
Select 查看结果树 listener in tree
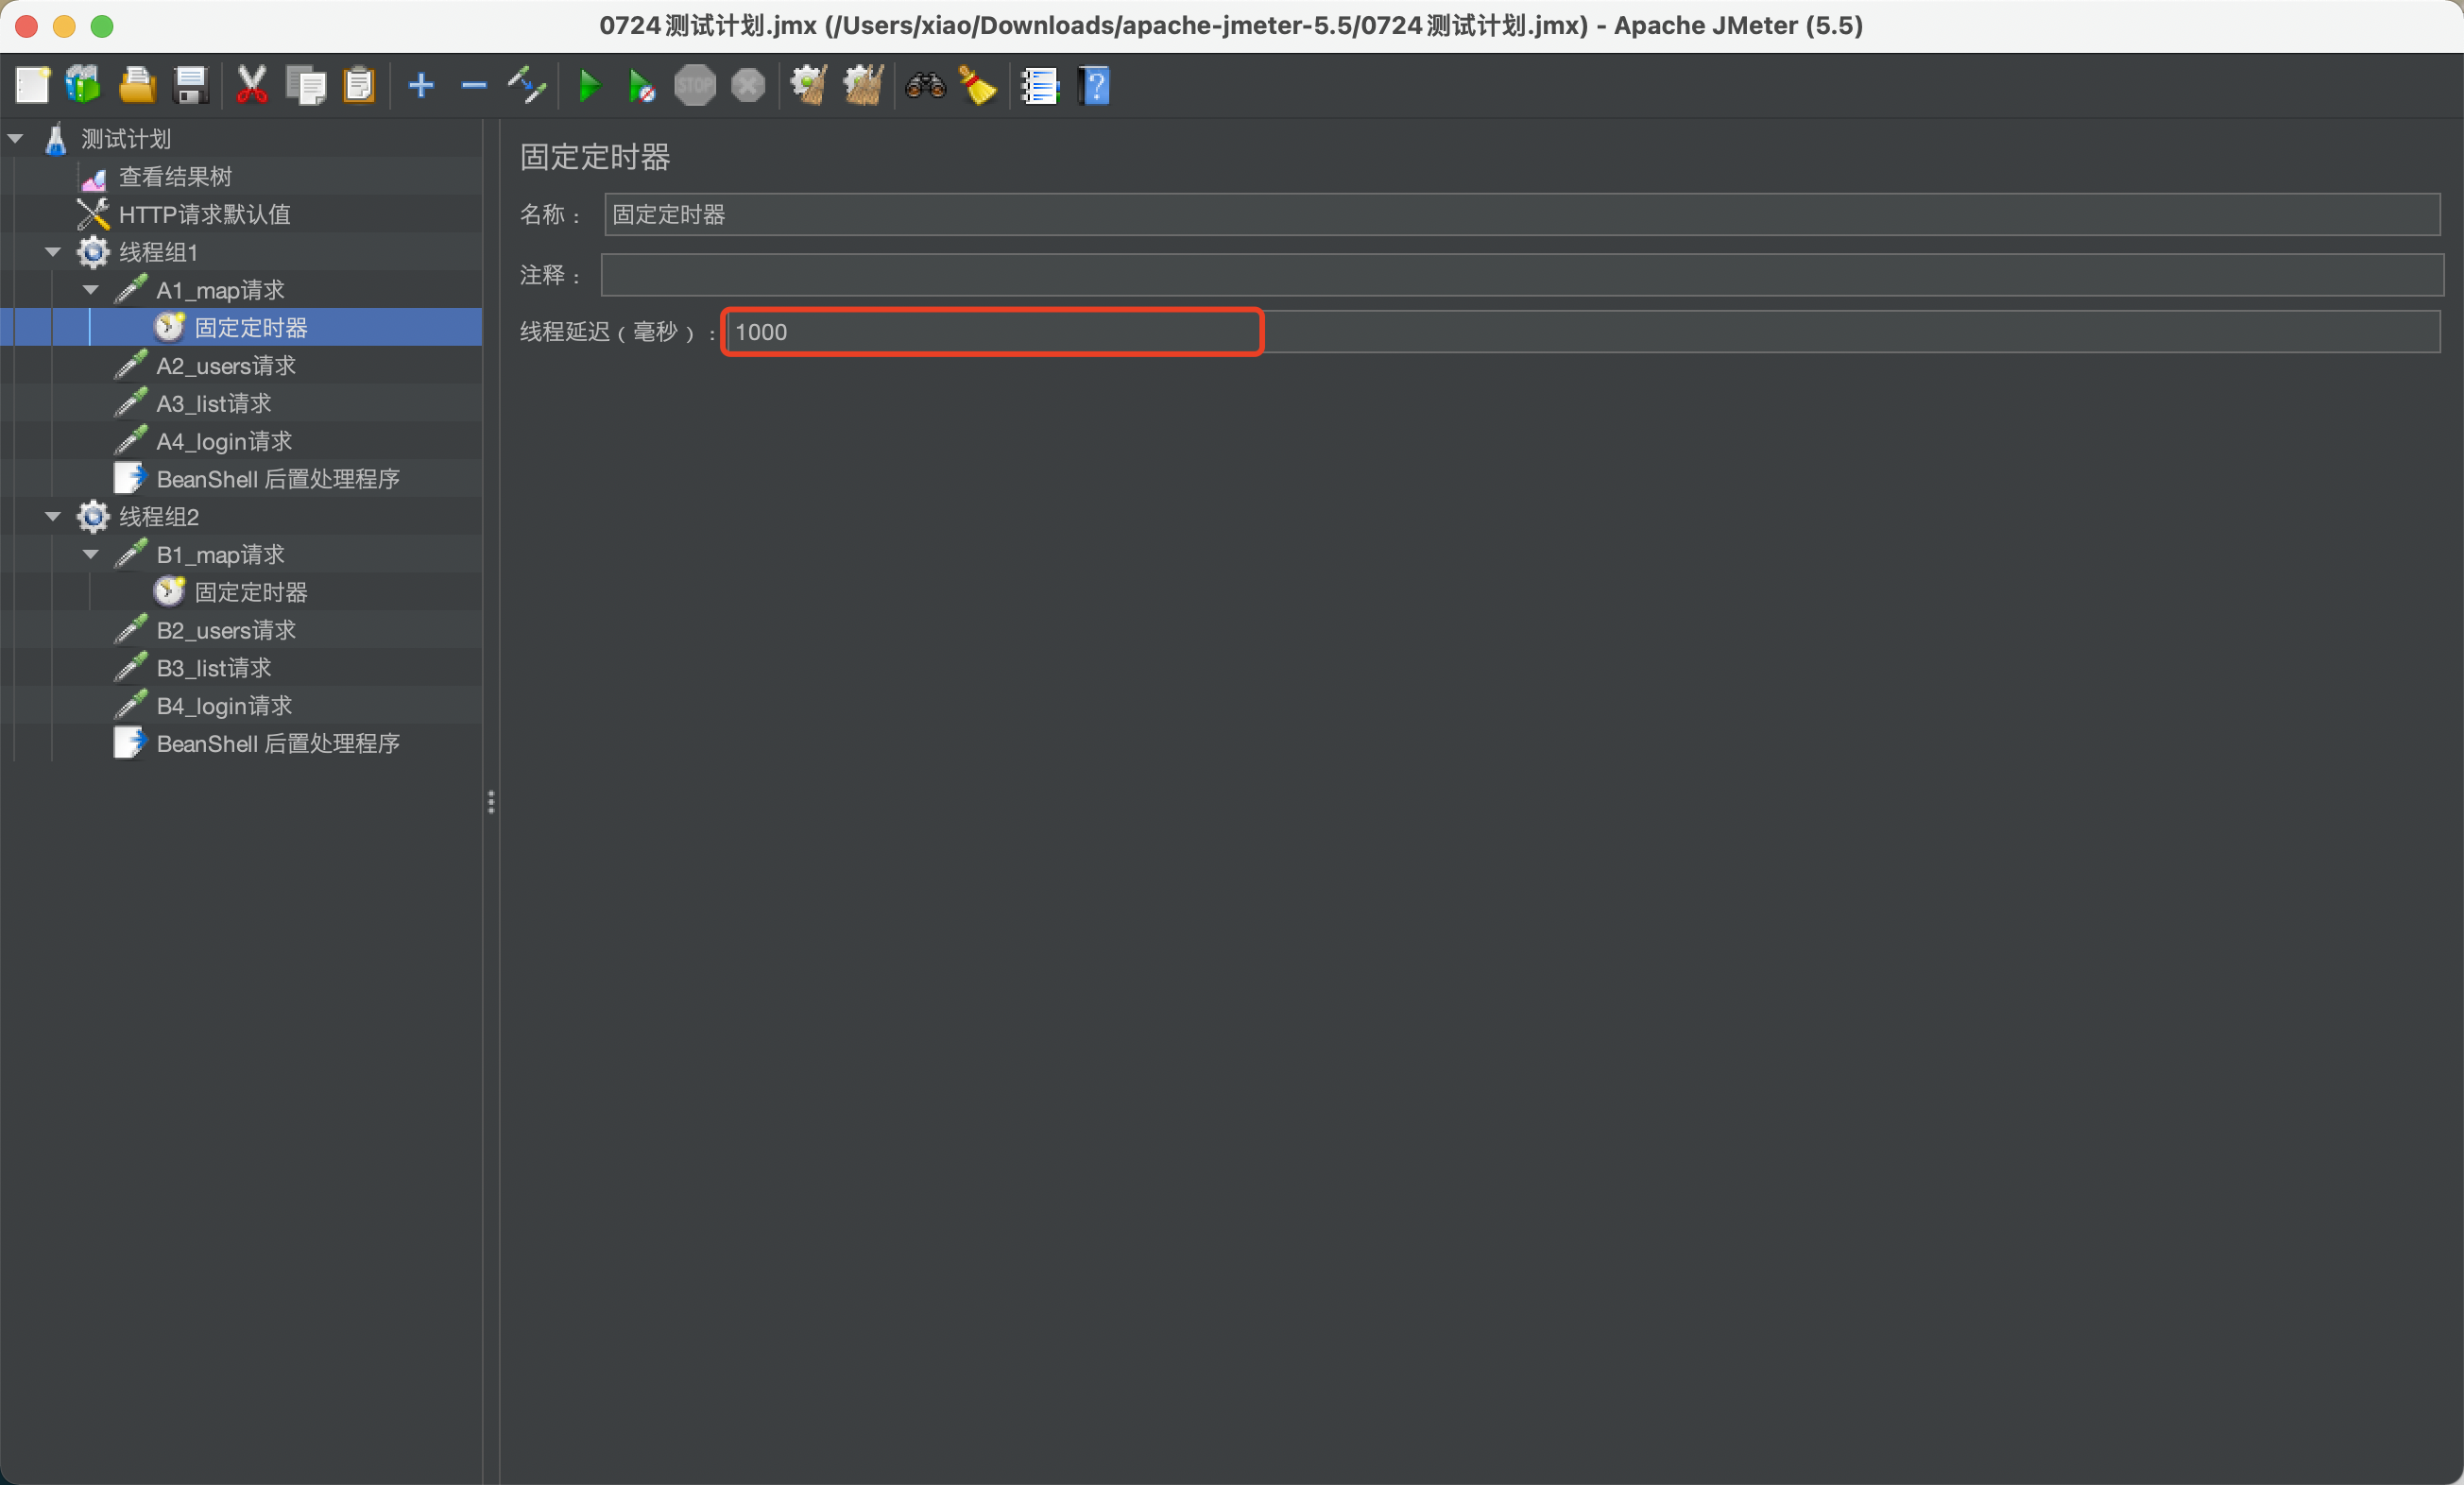tap(175, 177)
